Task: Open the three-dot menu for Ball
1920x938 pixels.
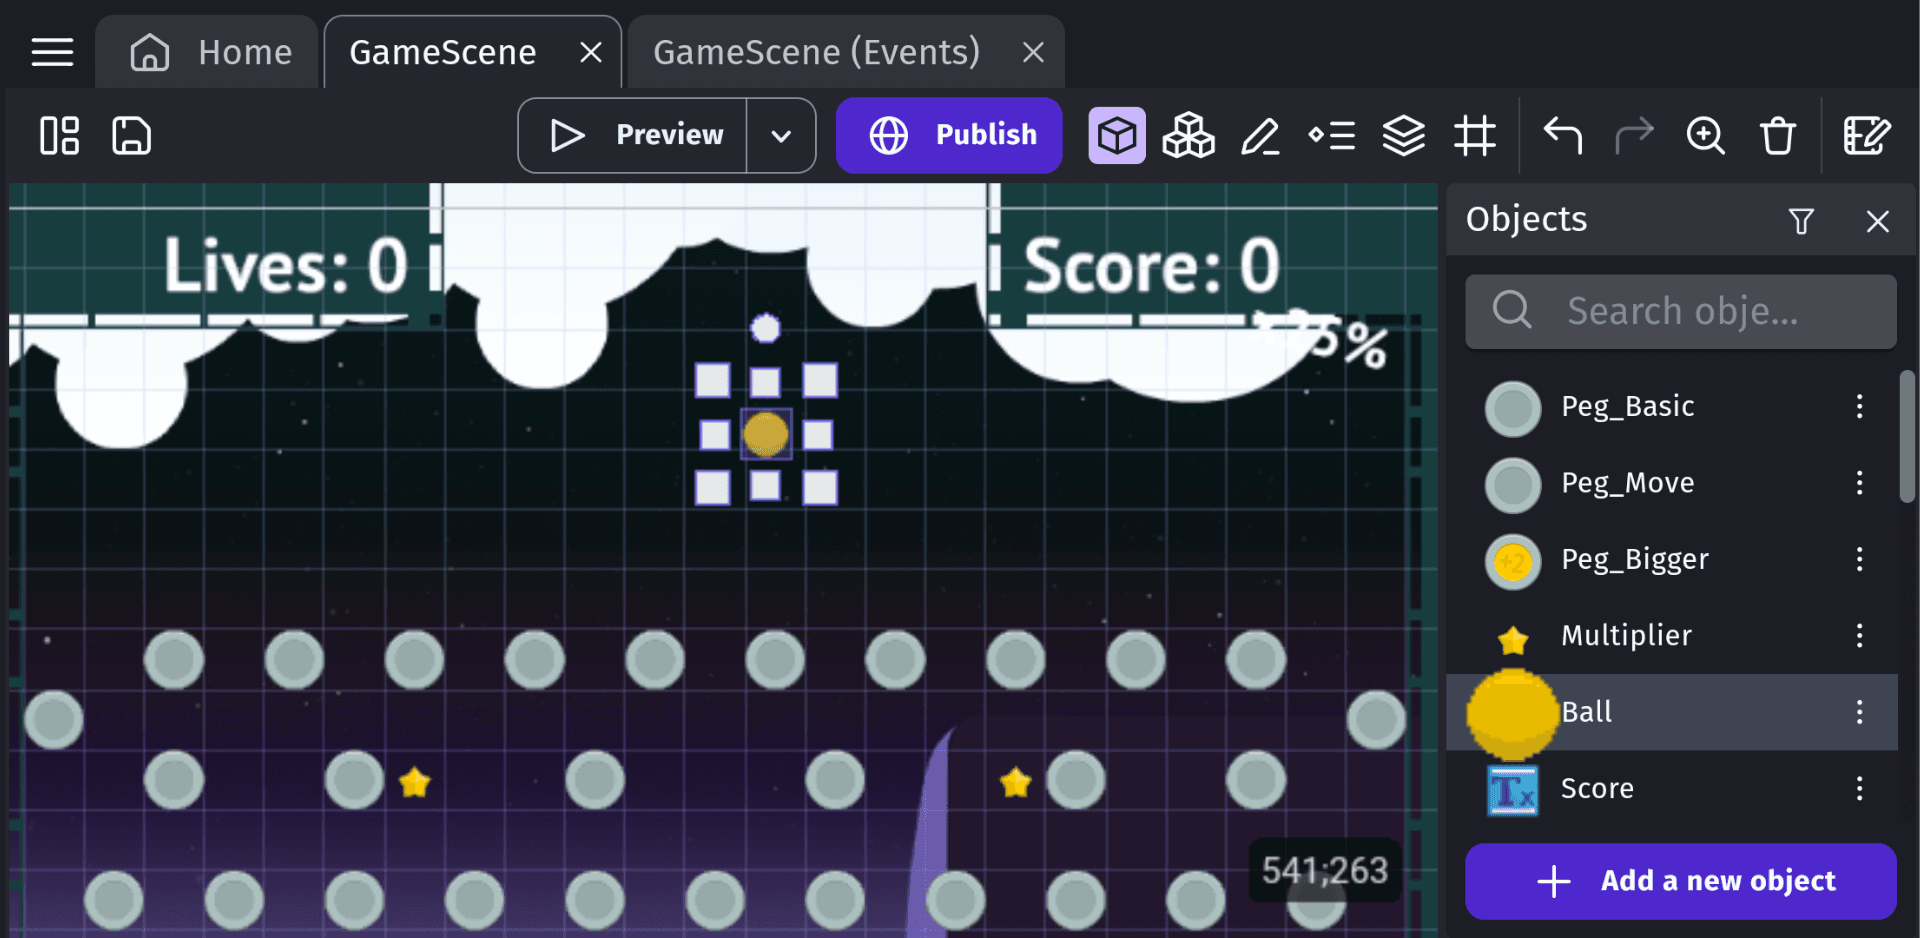Action: [1859, 712]
